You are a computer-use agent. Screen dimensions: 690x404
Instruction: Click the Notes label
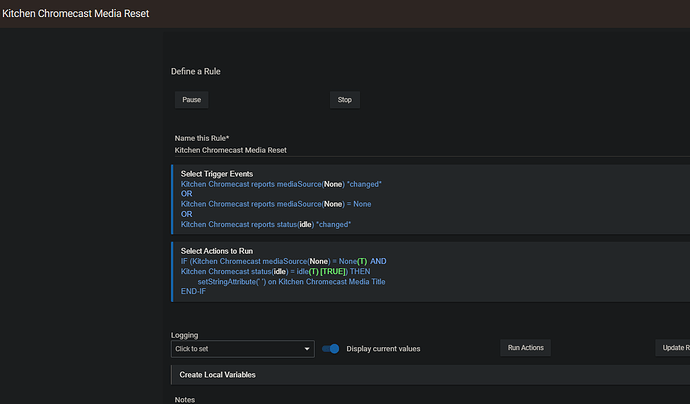185,400
